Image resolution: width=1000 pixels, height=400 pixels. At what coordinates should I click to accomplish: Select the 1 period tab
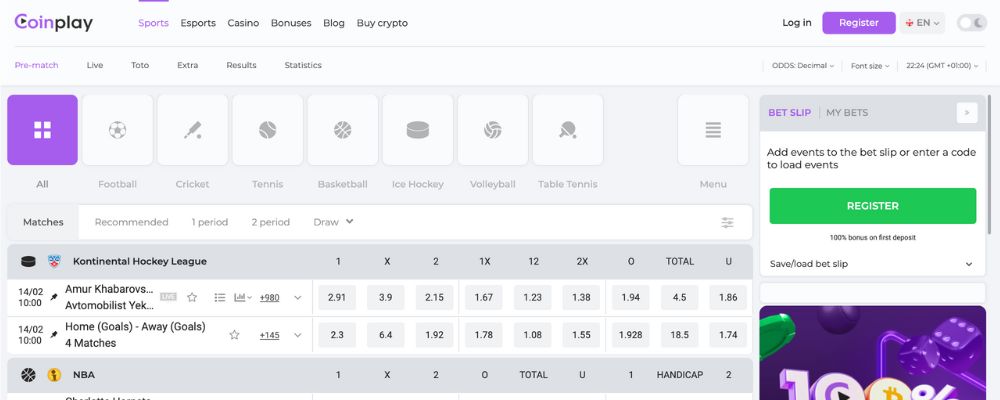(209, 222)
